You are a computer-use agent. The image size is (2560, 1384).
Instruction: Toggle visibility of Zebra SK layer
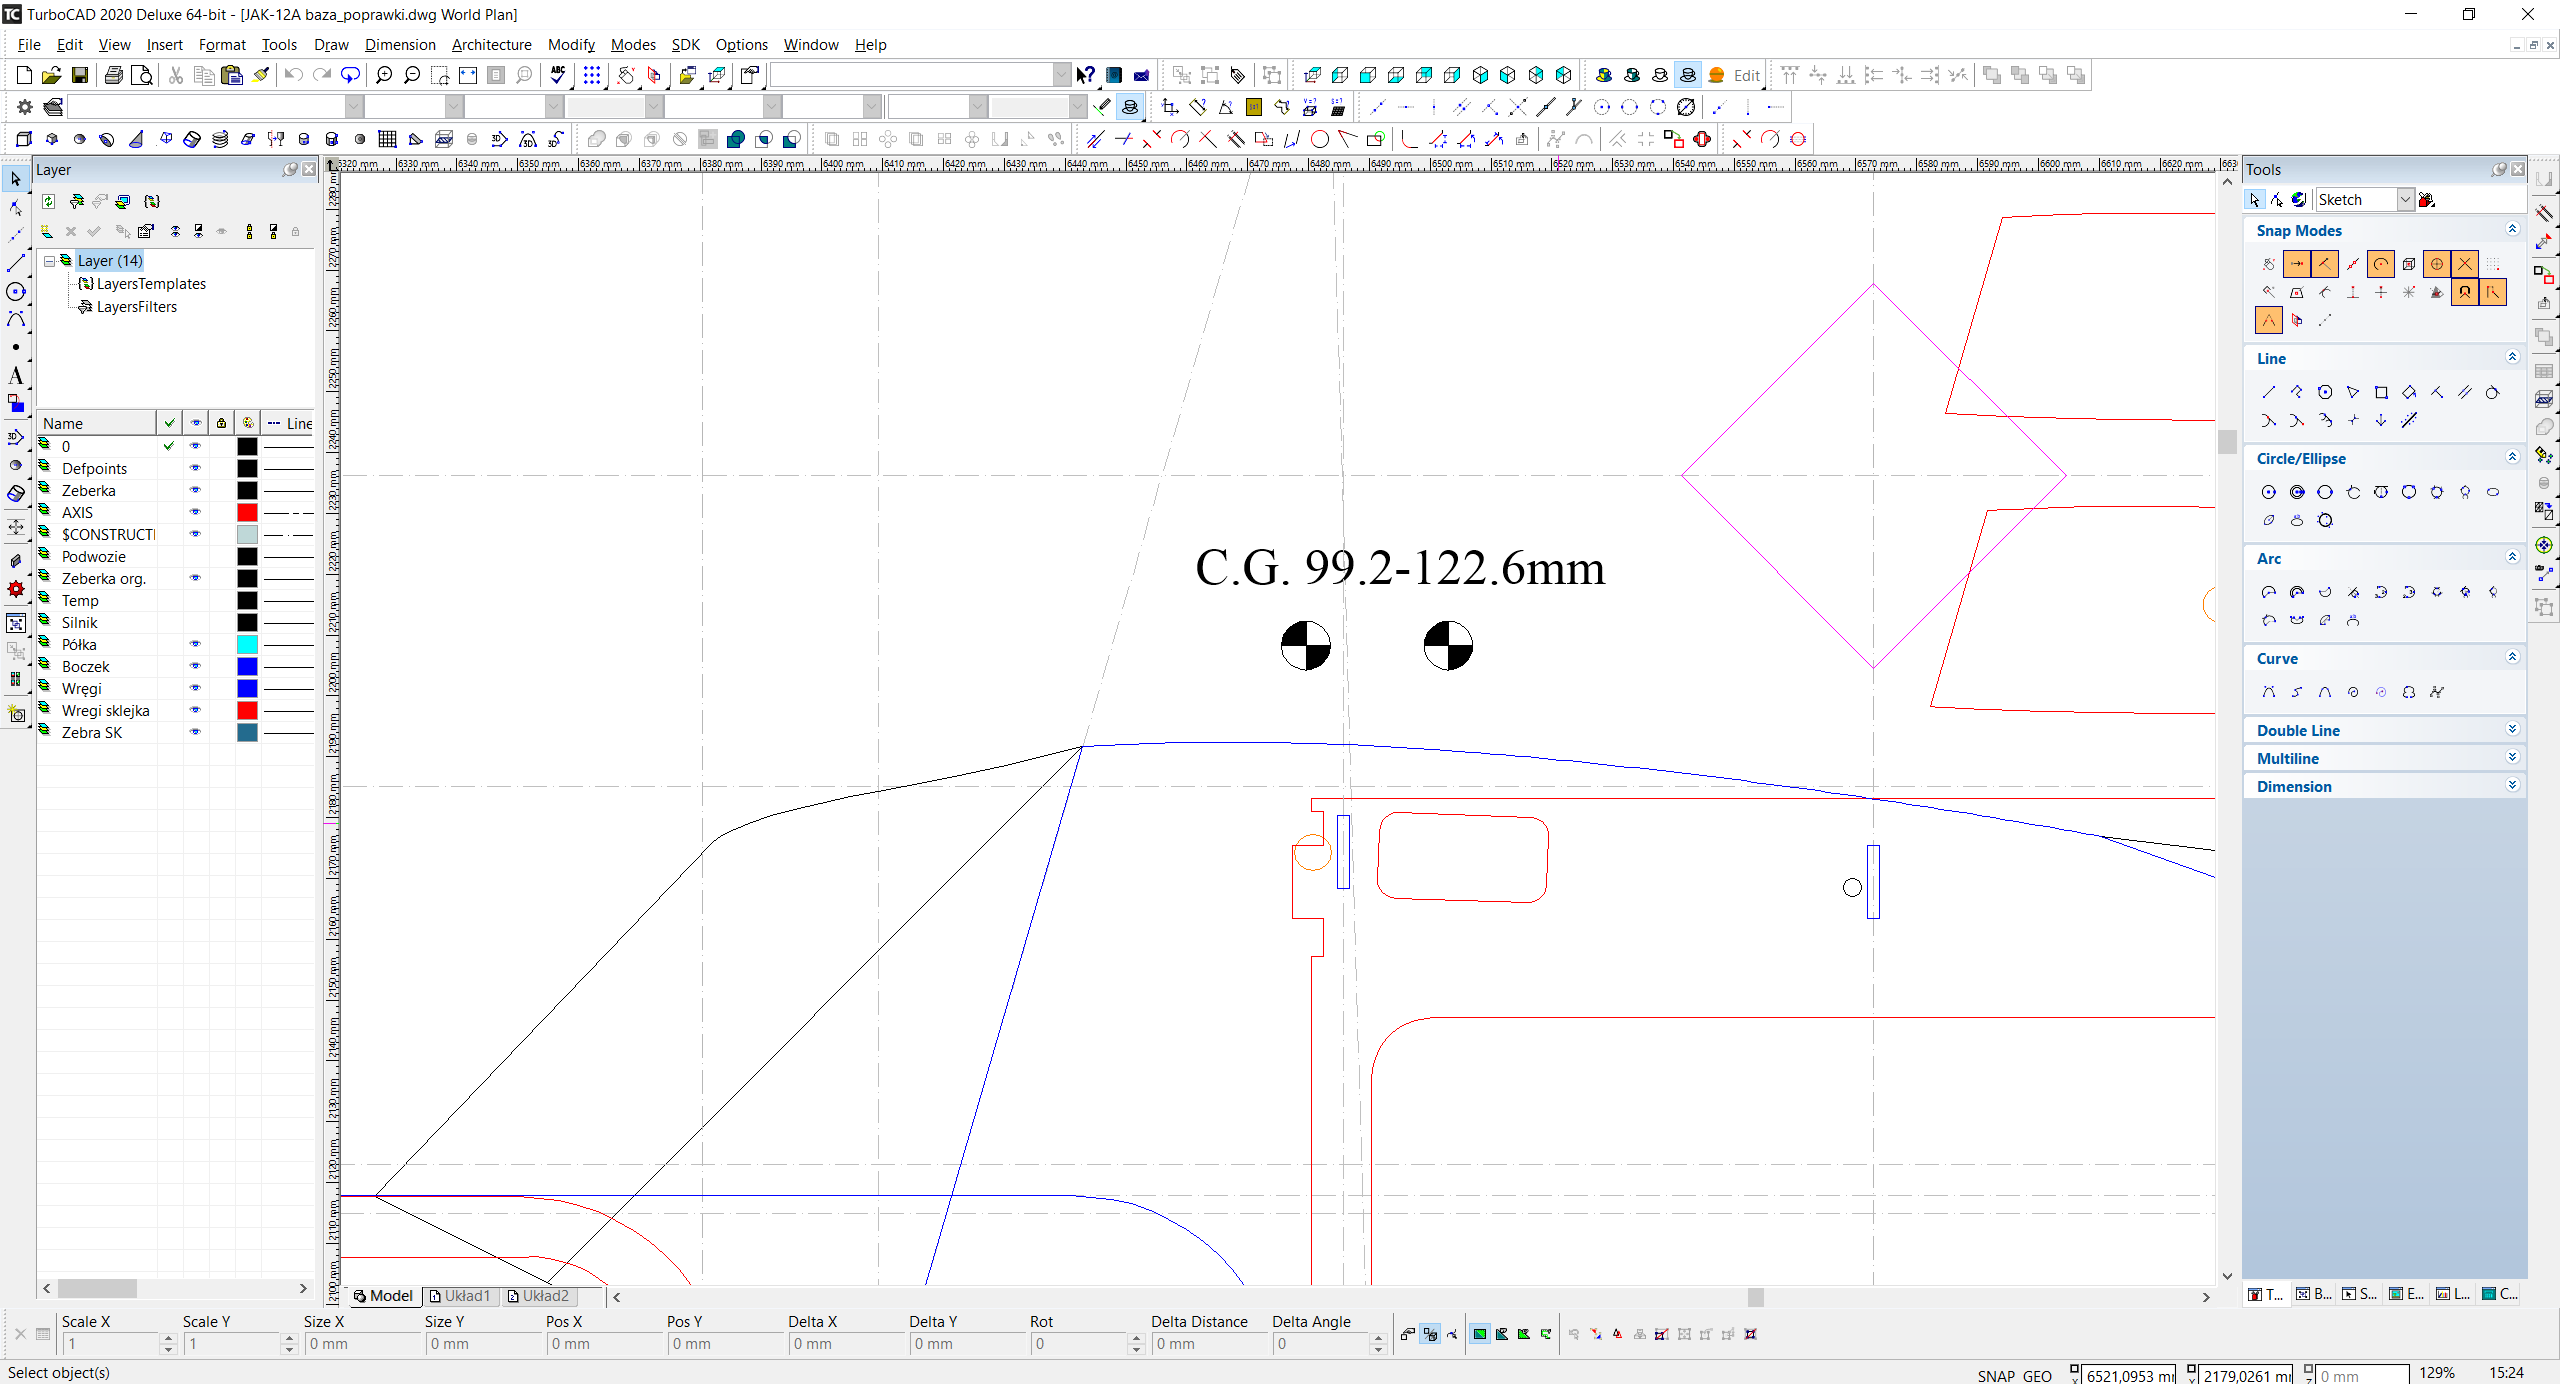point(195,732)
